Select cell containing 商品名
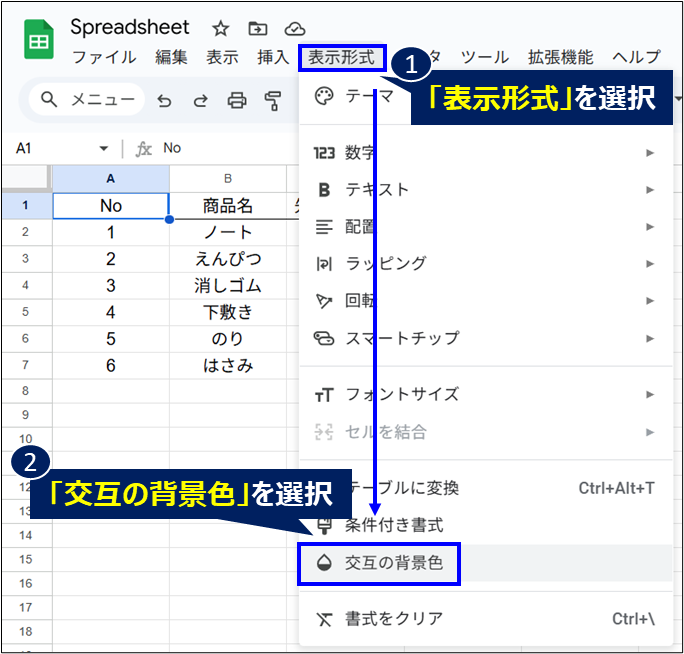This screenshot has height=654, width=684. coord(228,206)
